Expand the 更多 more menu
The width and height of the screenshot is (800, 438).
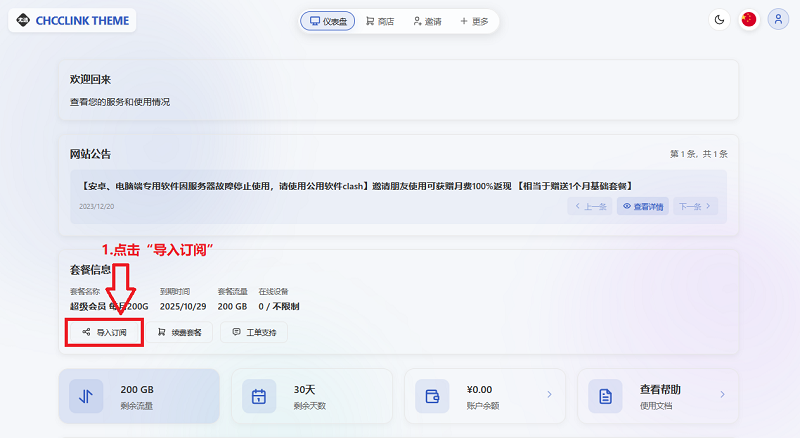pos(474,21)
